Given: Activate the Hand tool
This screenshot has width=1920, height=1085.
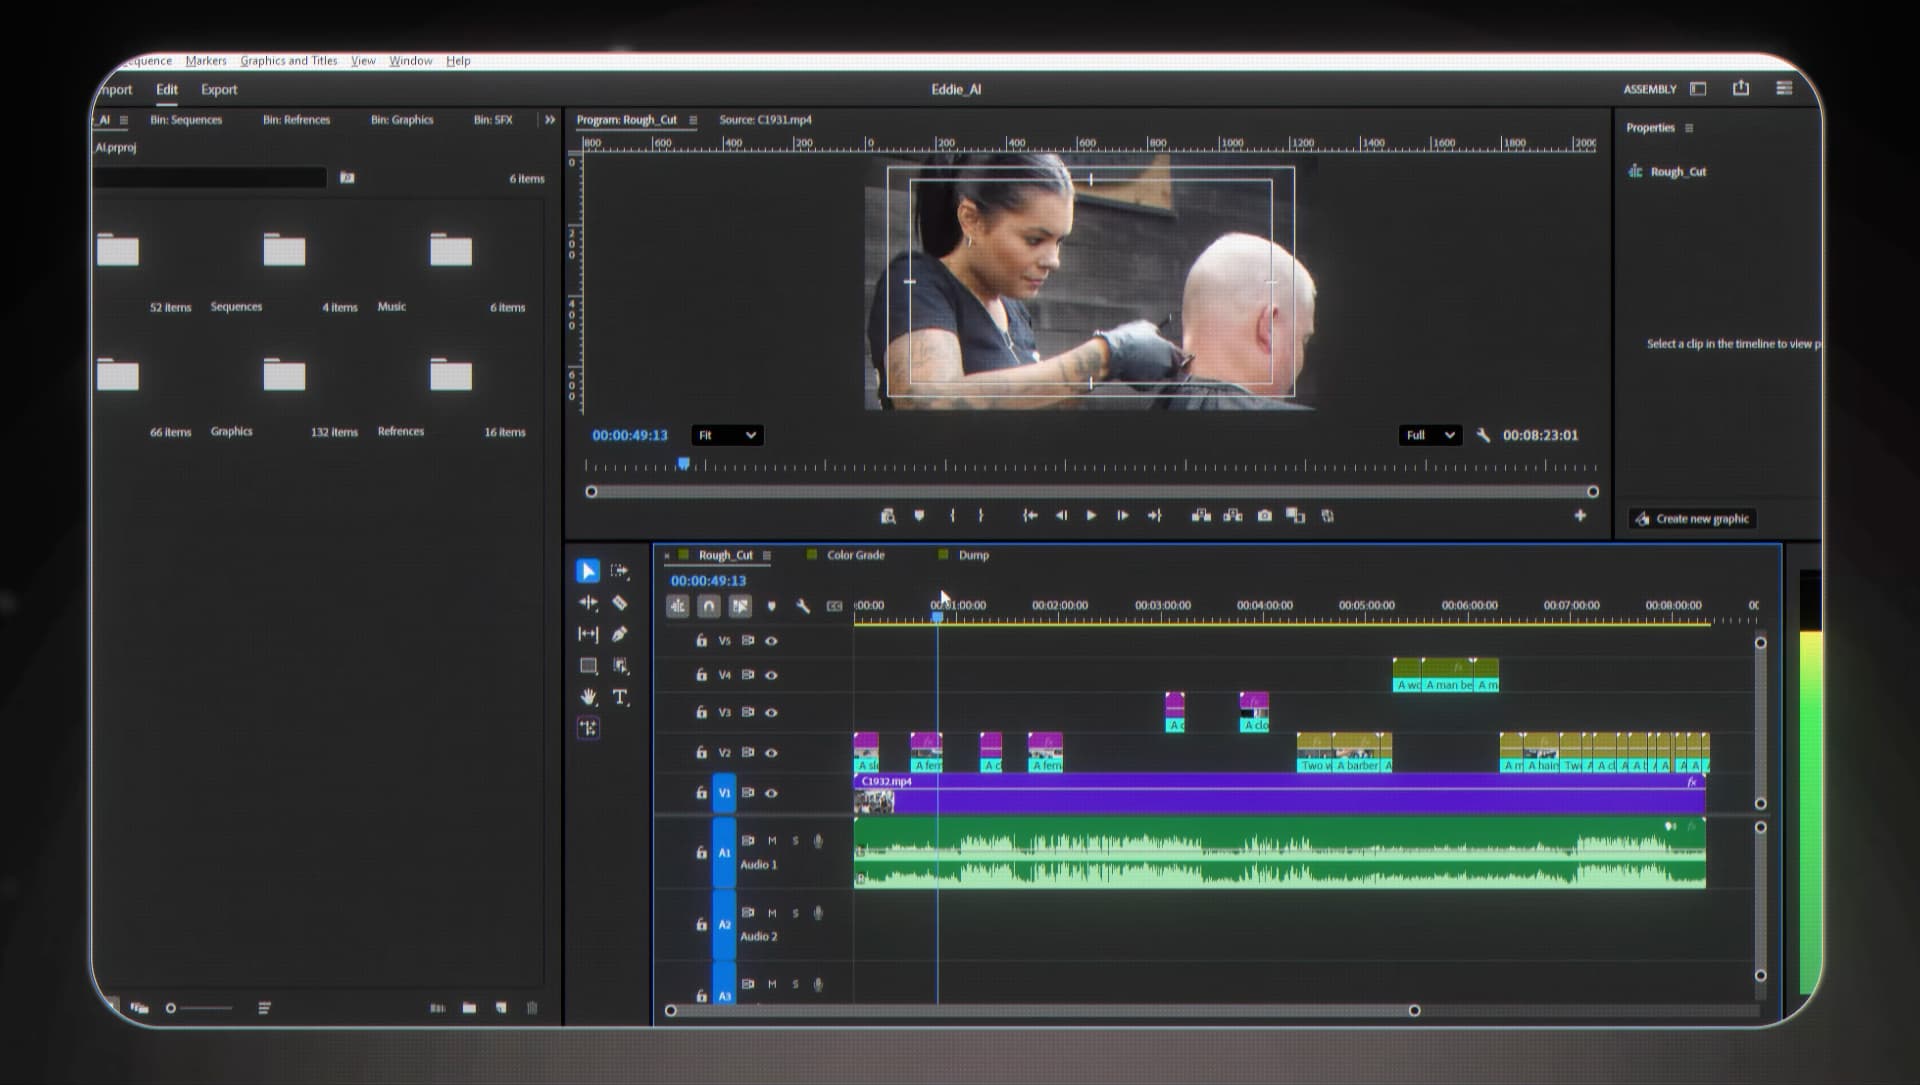Looking at the screenshot, I should click(x=589, y=698).
